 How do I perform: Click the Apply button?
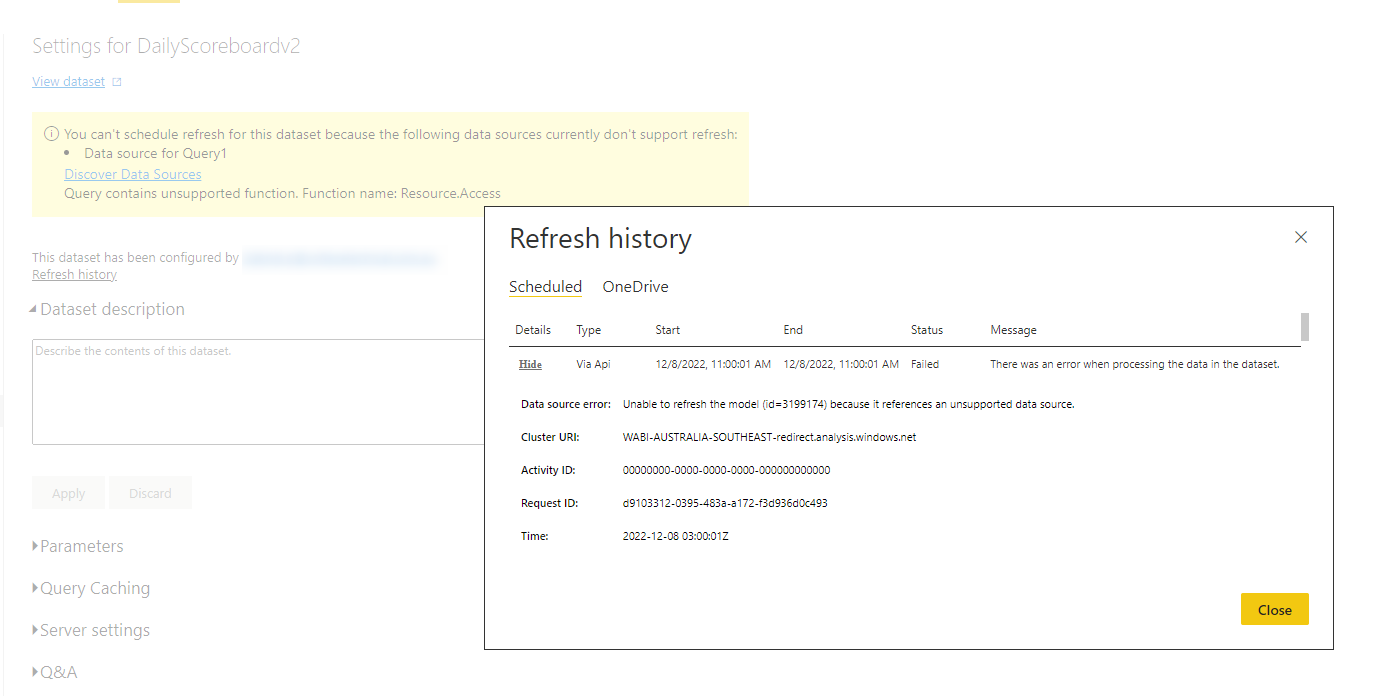coord(69,493)
